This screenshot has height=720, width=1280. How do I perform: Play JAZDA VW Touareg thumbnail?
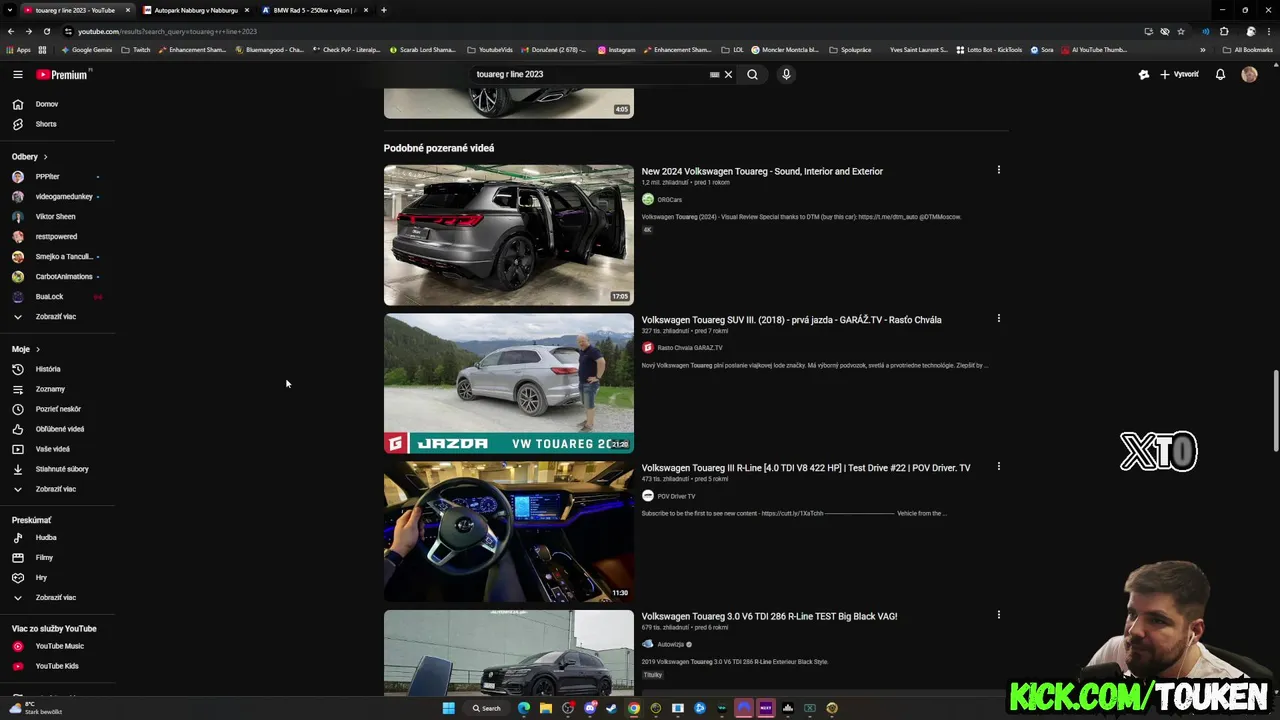click(508, 383)
